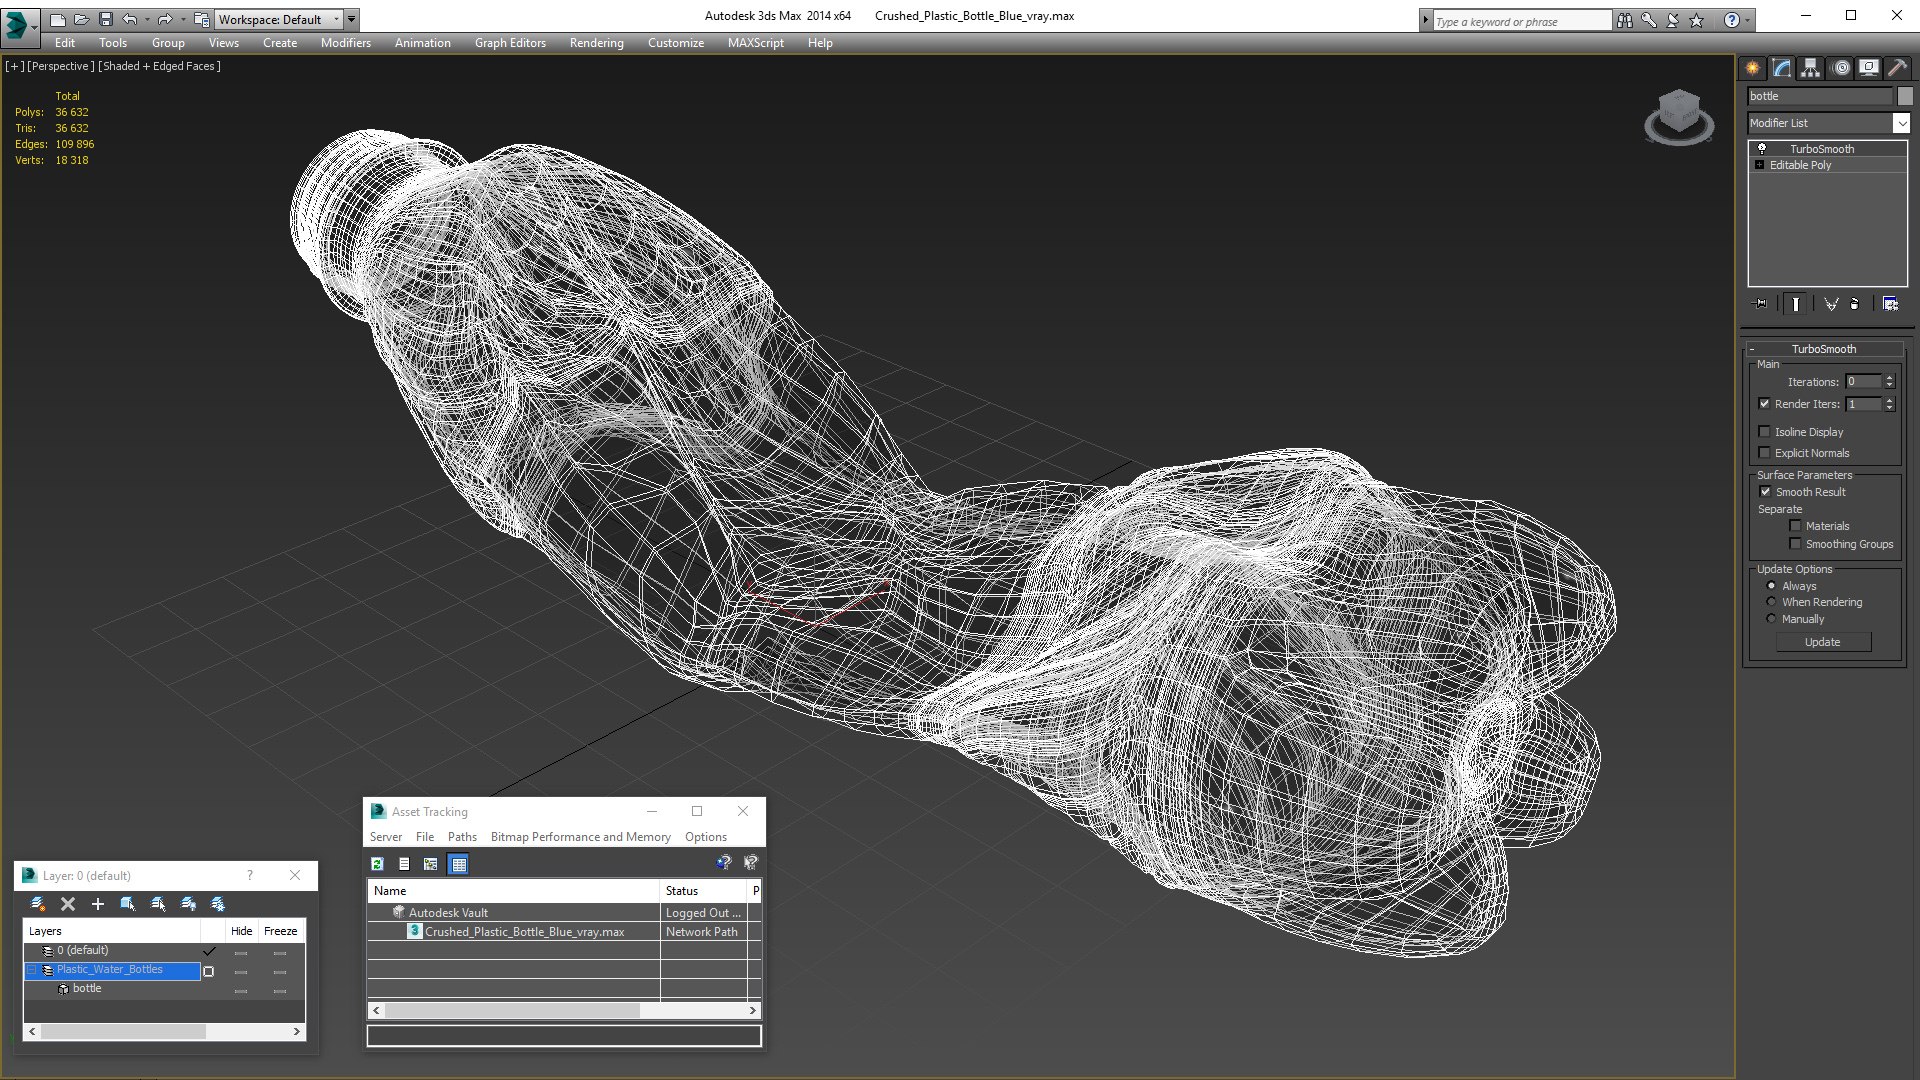
Task: Click Delete layer X icon
Action: [x=68, y=904]
